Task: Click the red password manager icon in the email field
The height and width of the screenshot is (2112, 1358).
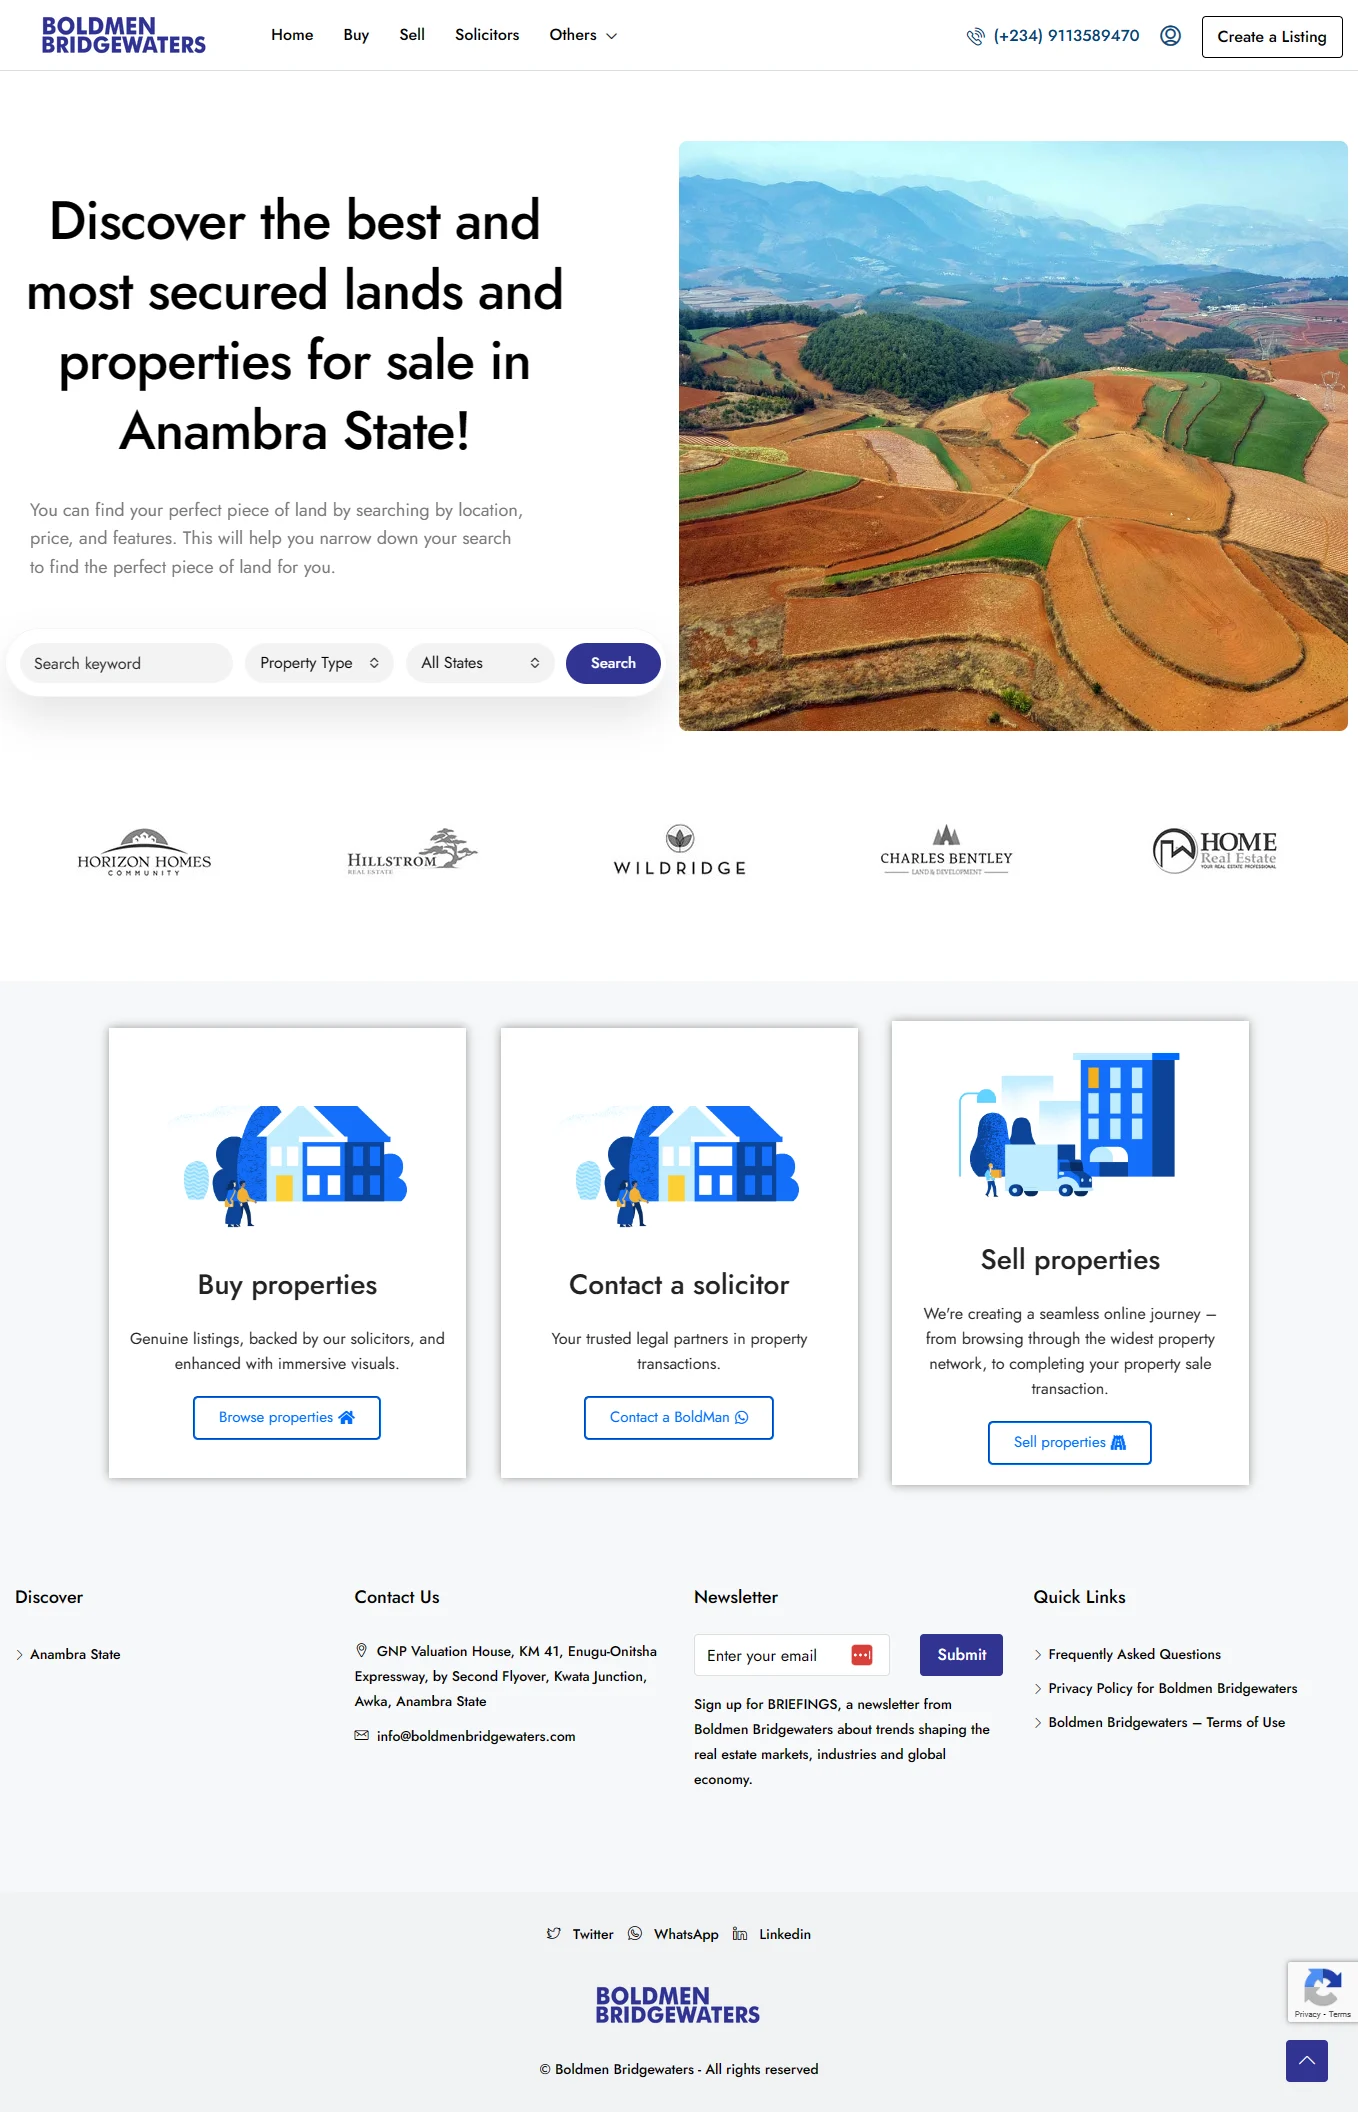Action: (x=862, y=1655)
